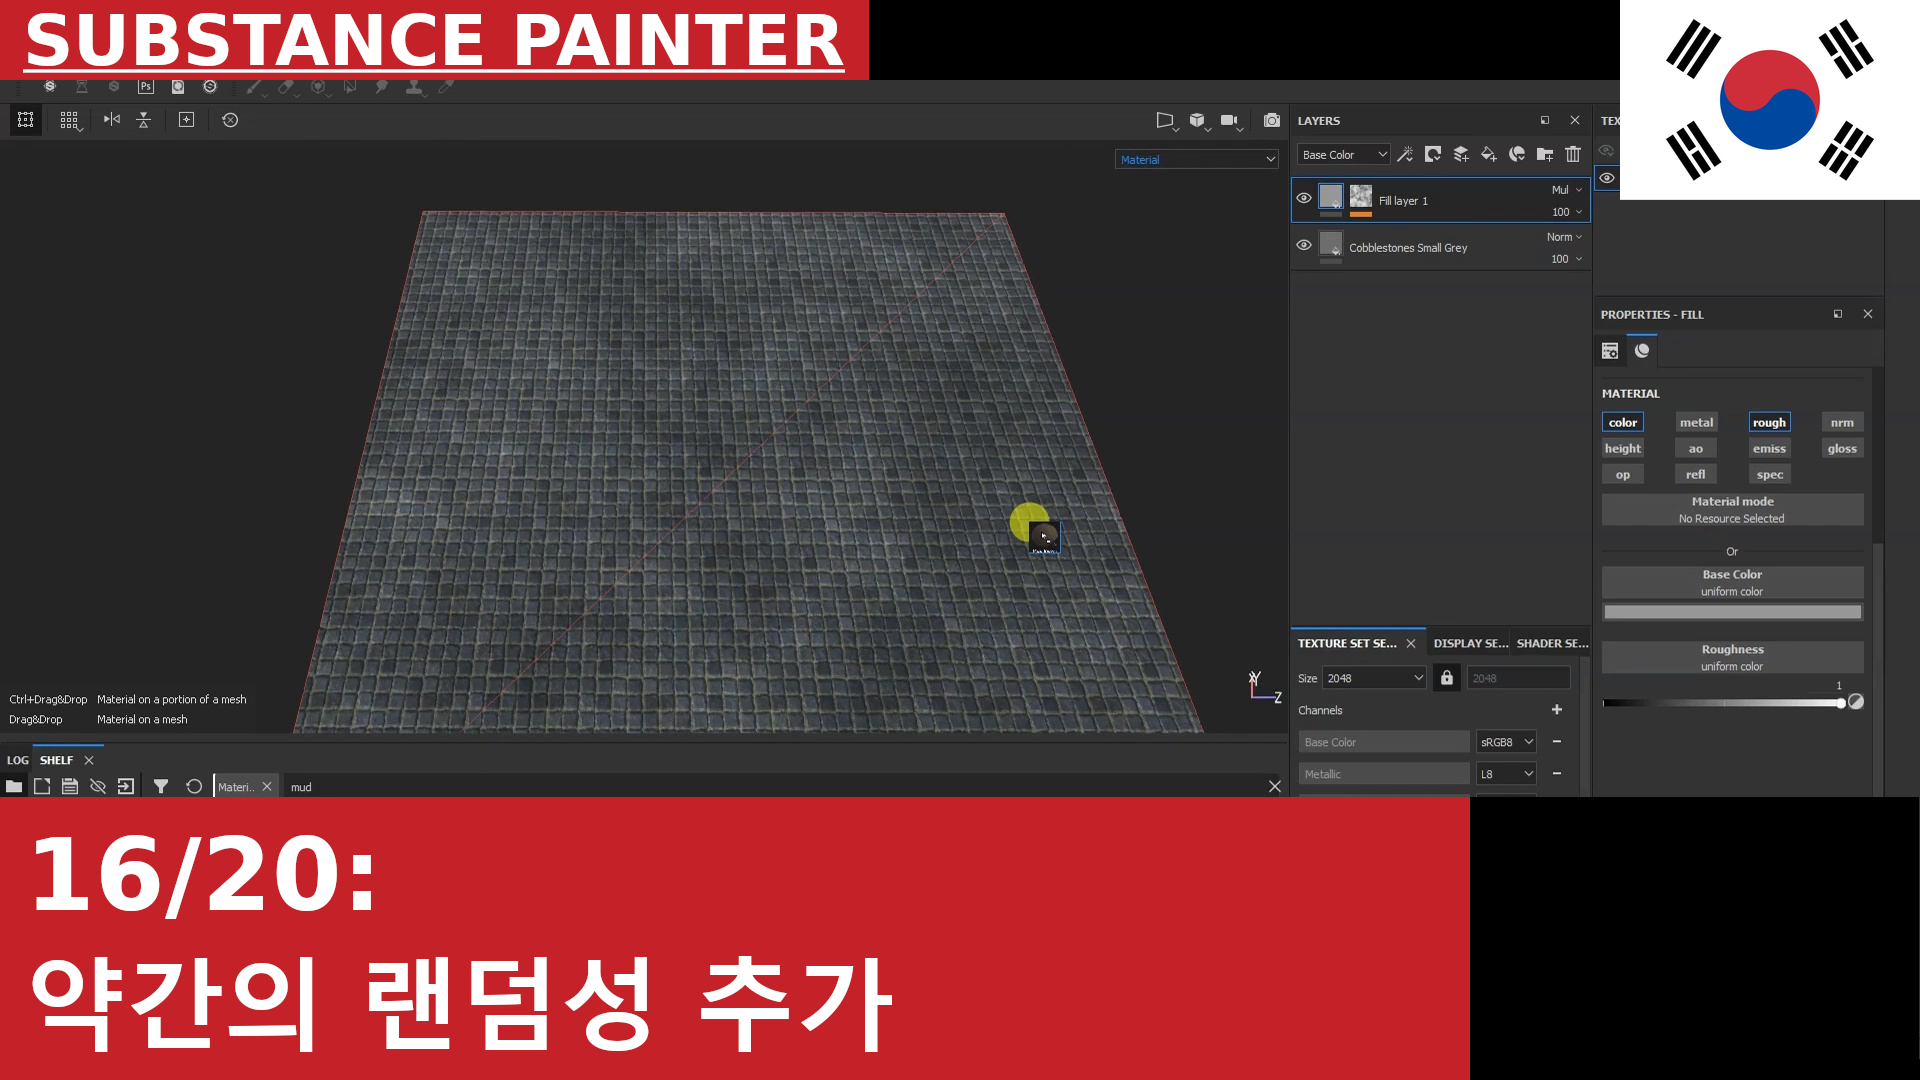The image size is (1920, 1080).
Task: Open the sRGB8 format dropdown
Action: click(x=1506, y=742)
